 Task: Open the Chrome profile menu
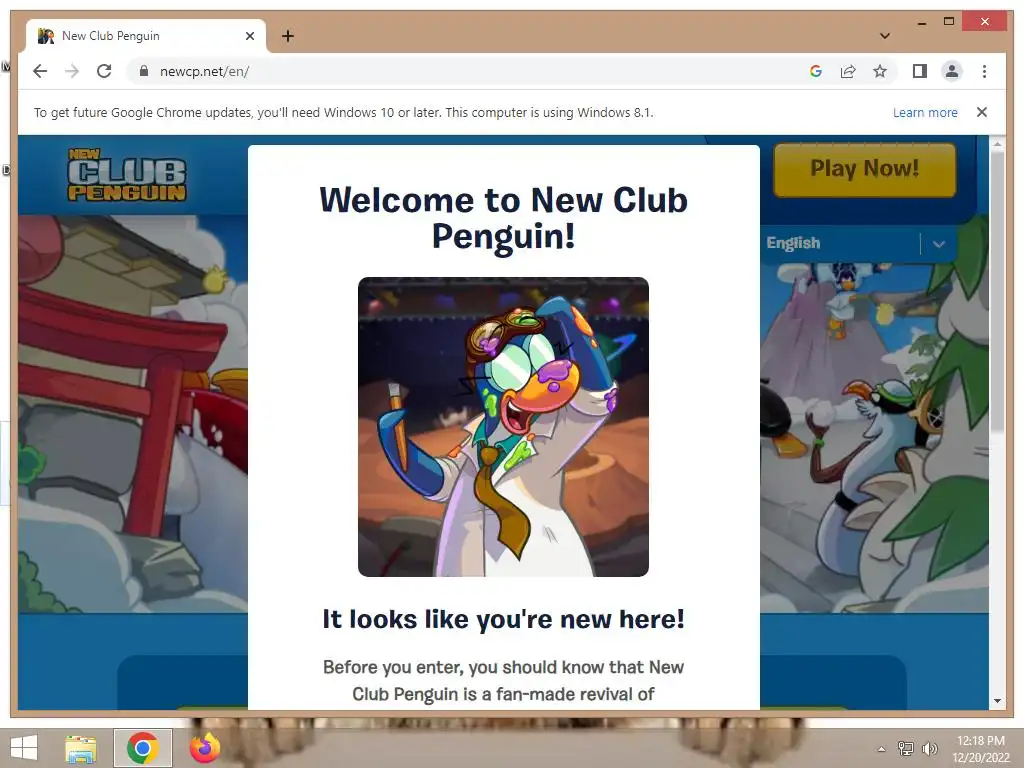[x=952, y=71]
